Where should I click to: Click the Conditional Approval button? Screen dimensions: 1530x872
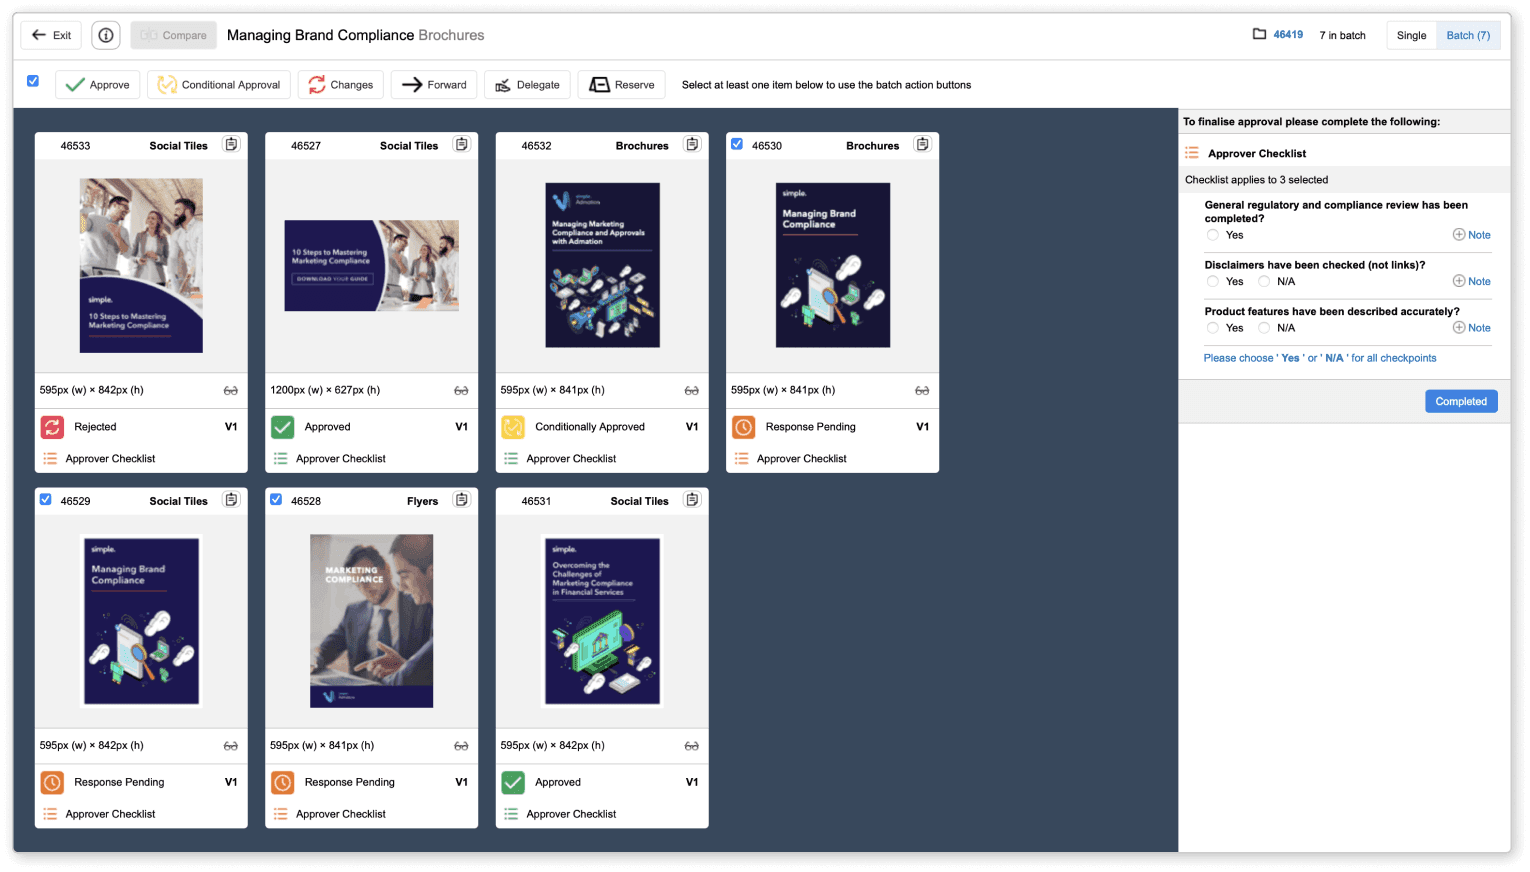219,85
